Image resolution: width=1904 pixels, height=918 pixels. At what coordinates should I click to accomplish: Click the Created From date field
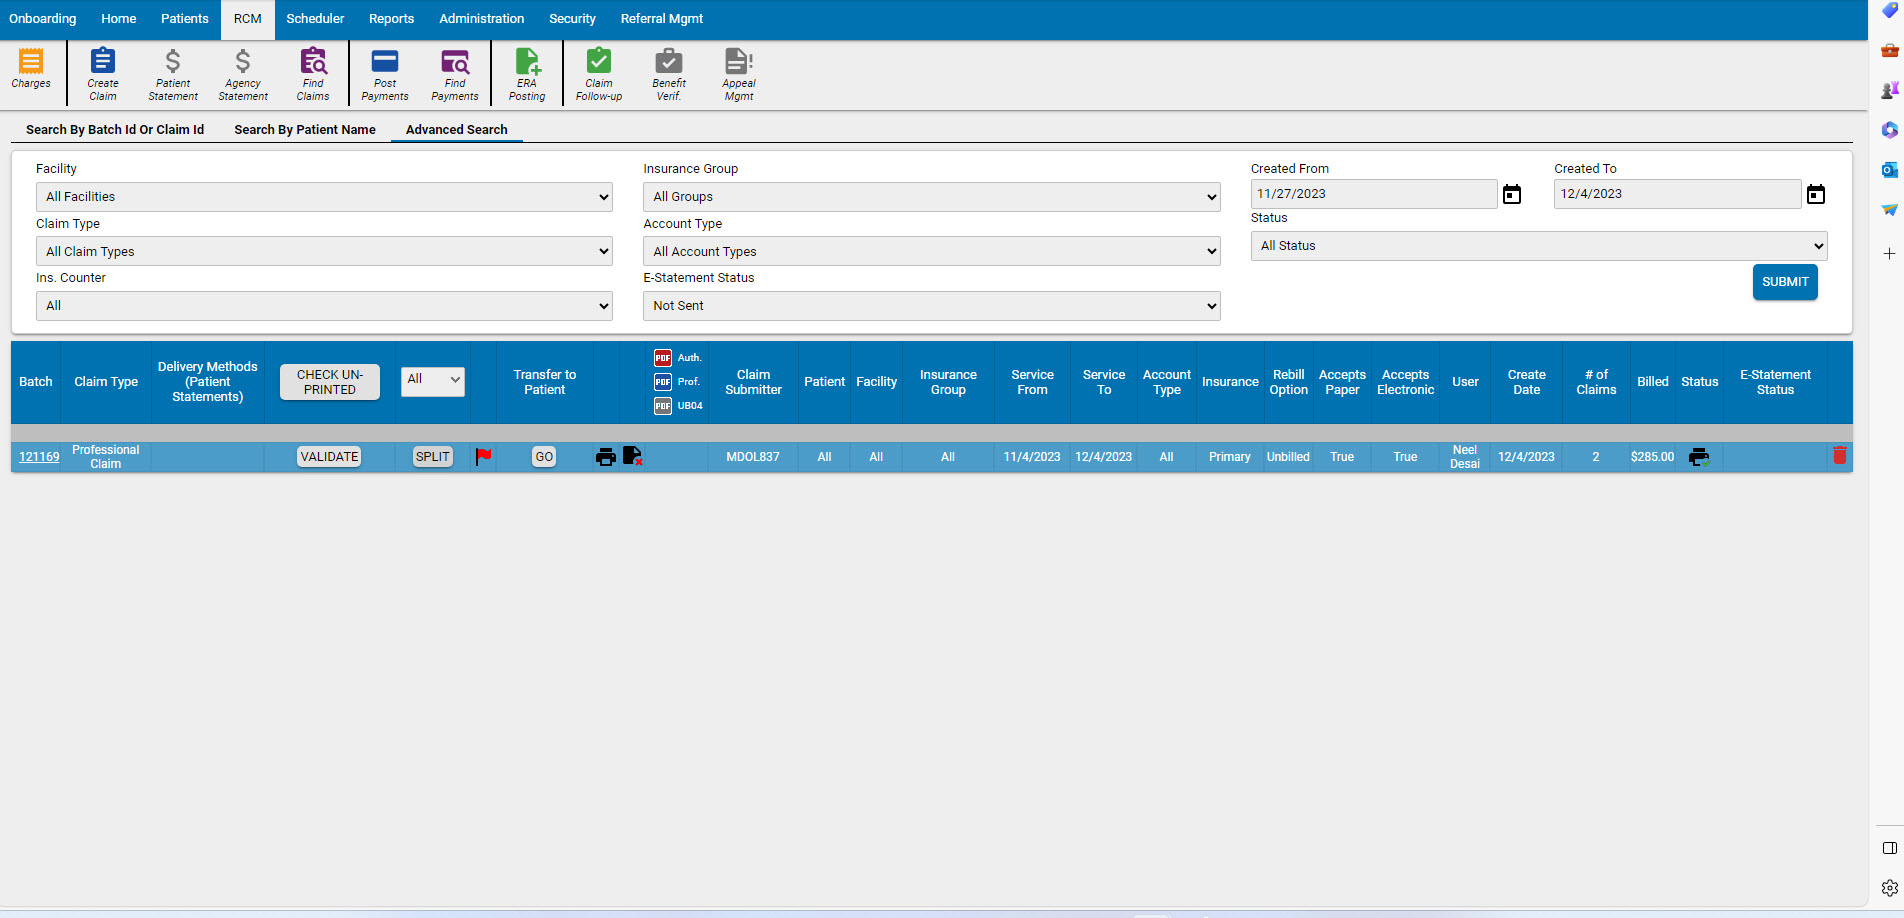pyautogui.click(x=1374, y=193)
